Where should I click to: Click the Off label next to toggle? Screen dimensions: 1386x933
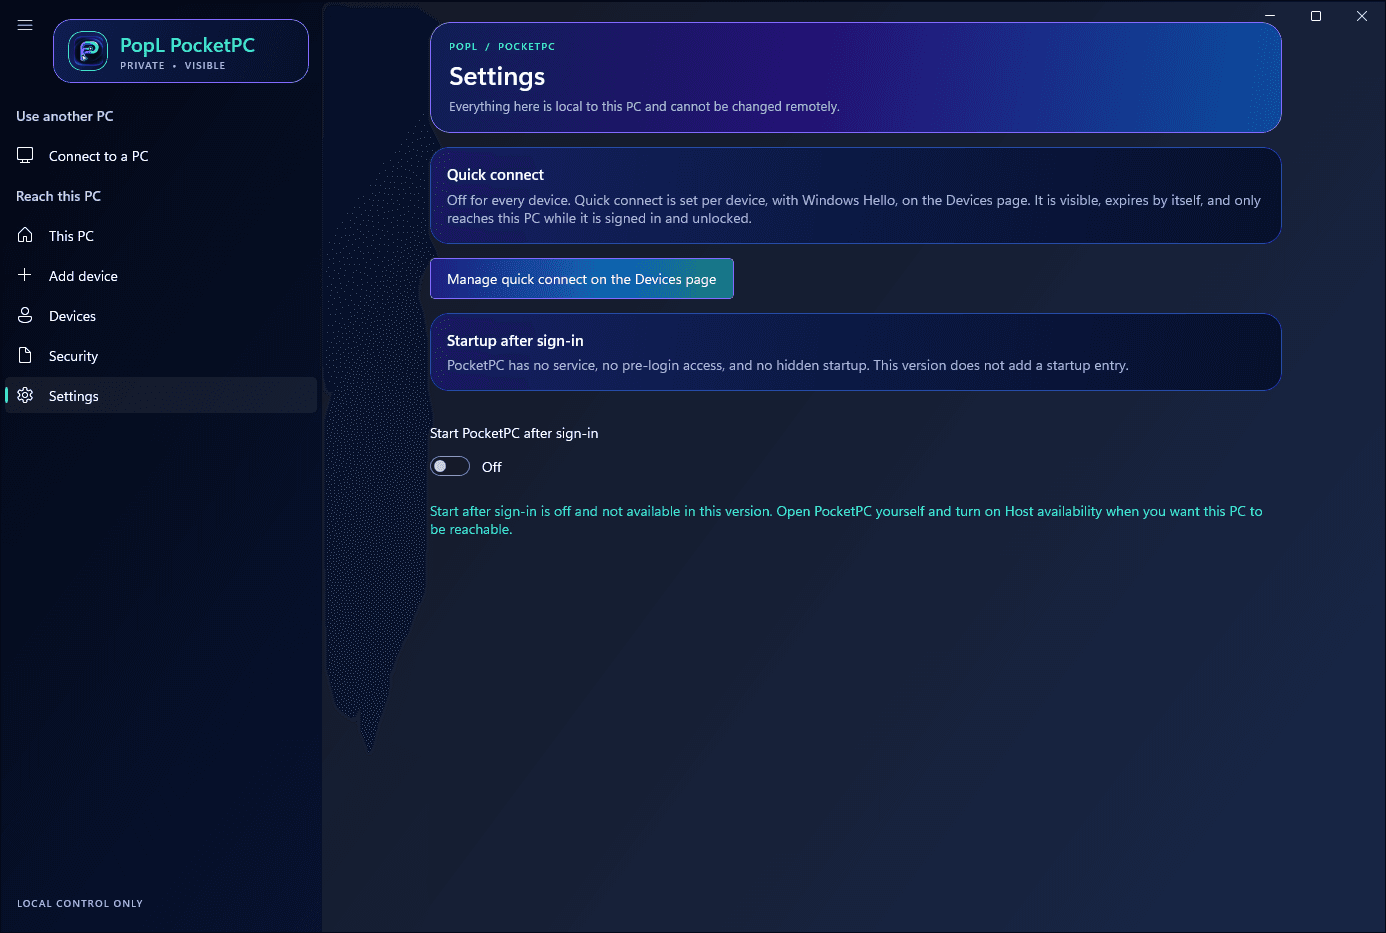pos(492,467)
